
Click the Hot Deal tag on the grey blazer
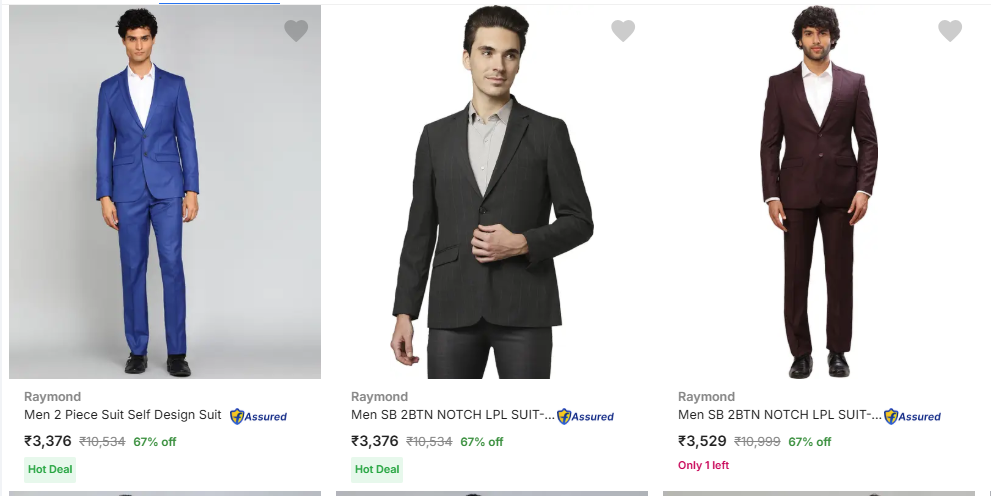tap(377, 469)
